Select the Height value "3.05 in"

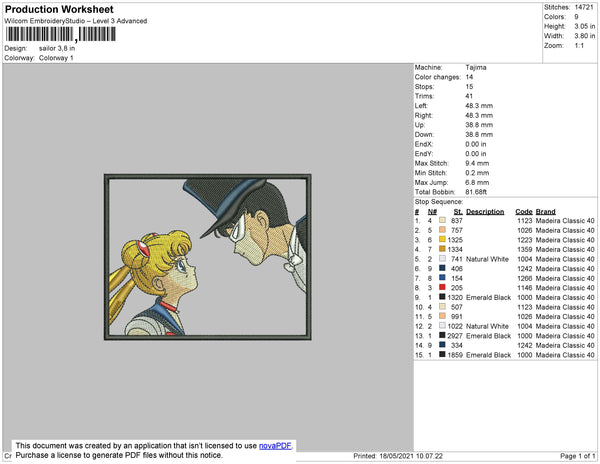[584, 26]
